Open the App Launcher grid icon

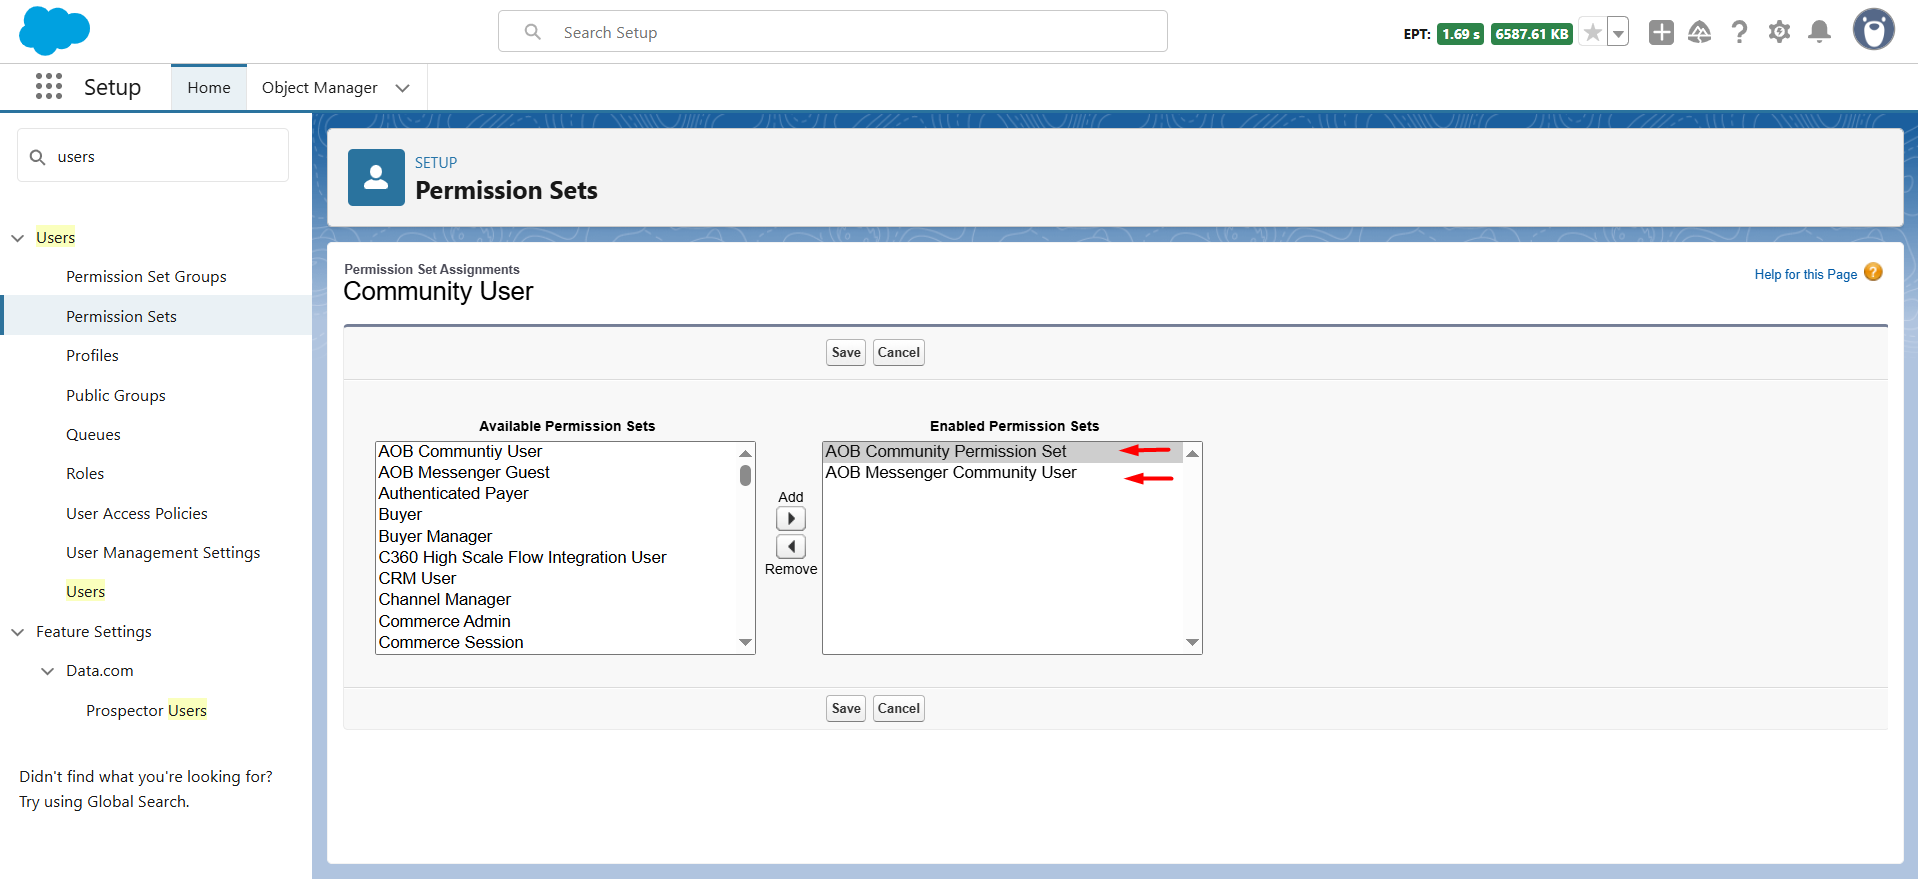(49, 87)
